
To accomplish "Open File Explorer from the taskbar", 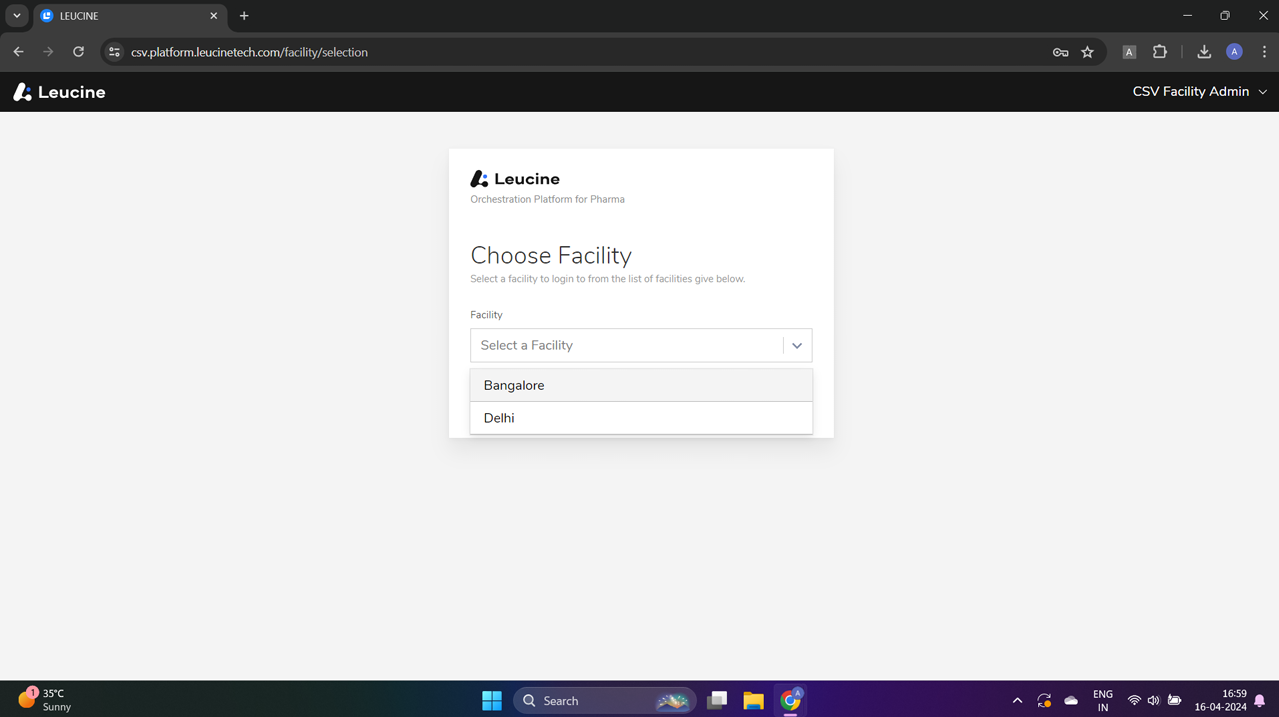I will (x=754, y=700).
